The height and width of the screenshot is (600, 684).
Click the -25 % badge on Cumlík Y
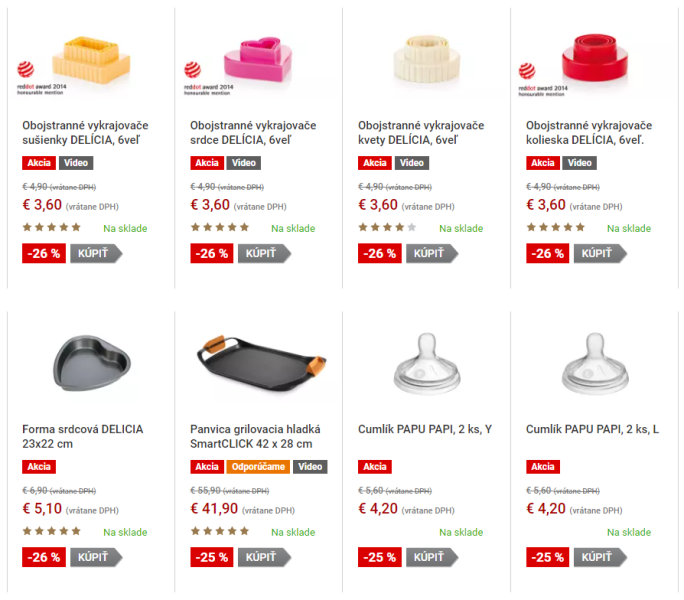click(380, 557)
